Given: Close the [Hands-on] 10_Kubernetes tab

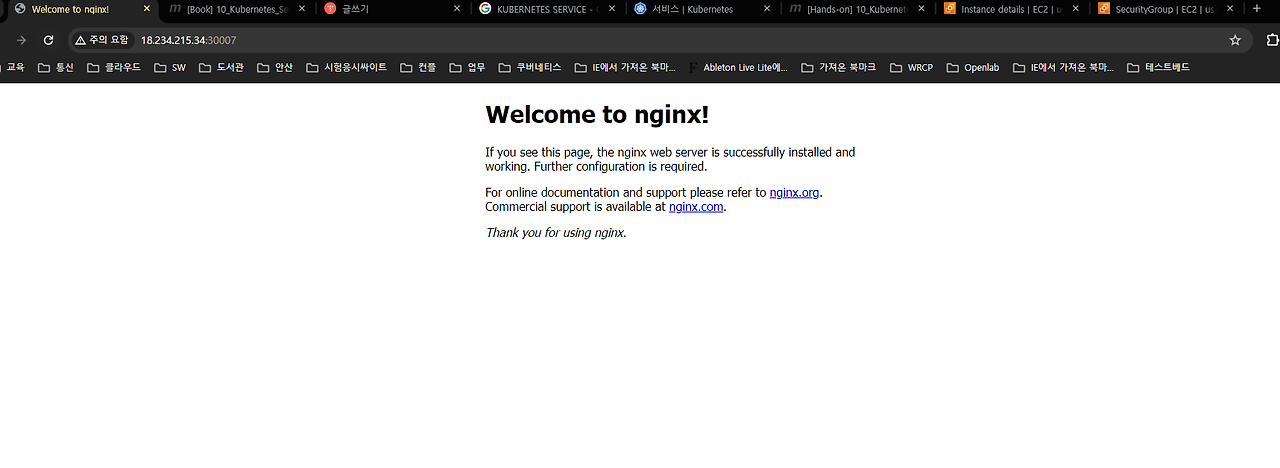Looking at the screenshot, I should 922,9.
